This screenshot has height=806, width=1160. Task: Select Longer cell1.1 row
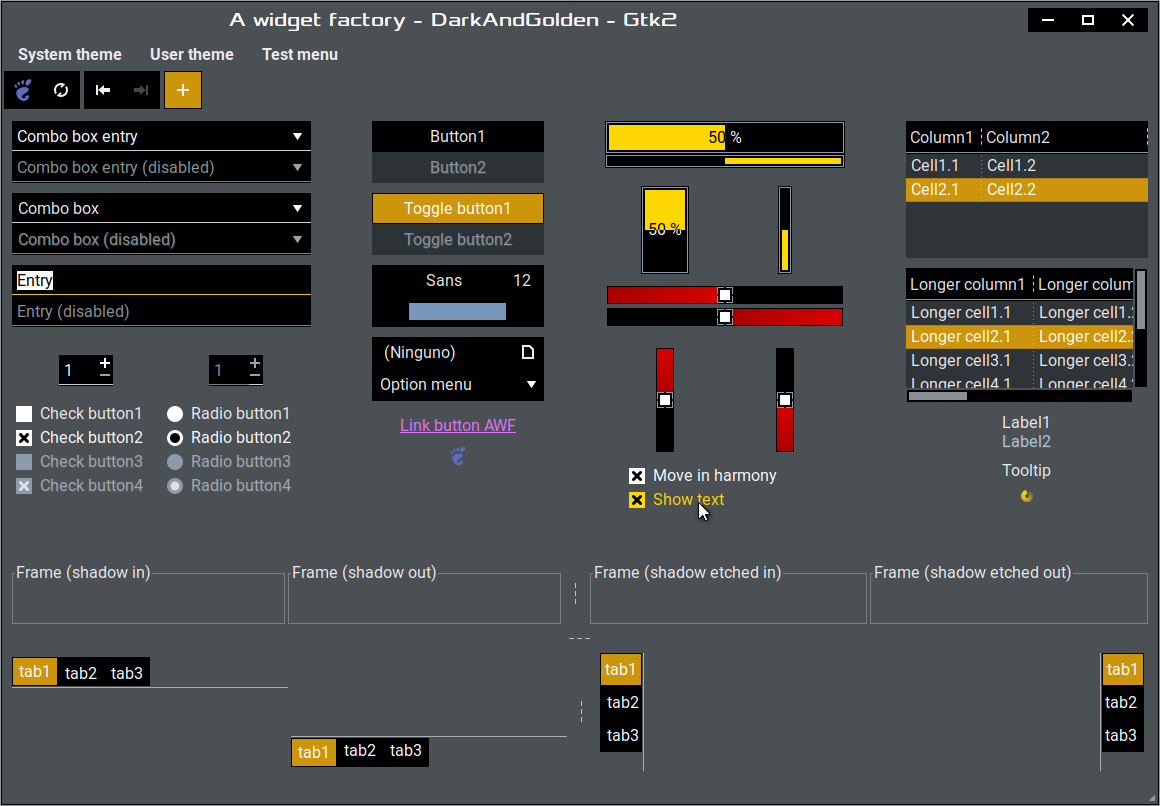pyautogui.click(x=1019, y=312)
